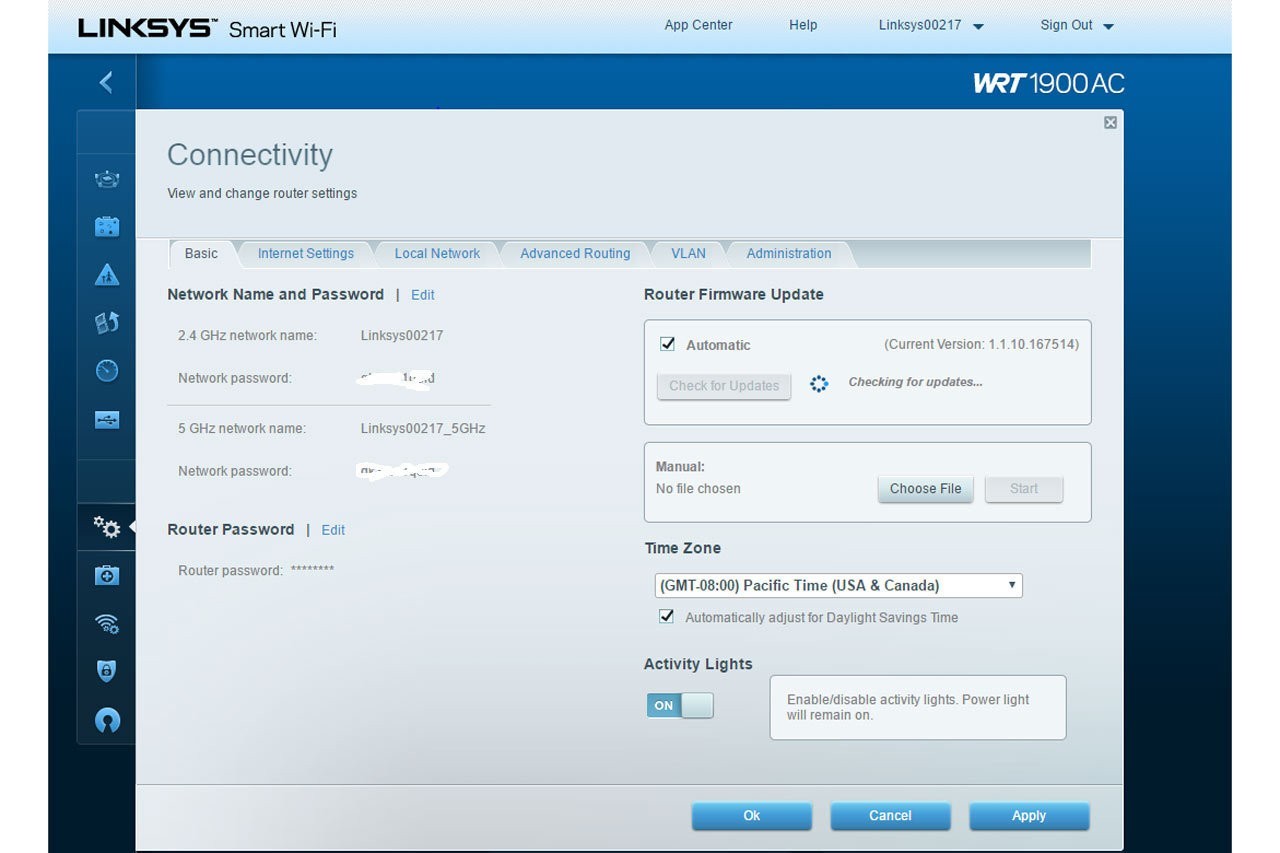
Task: Click the Connectivity heading
Action: pyautogui.click(x=250, y=155)
